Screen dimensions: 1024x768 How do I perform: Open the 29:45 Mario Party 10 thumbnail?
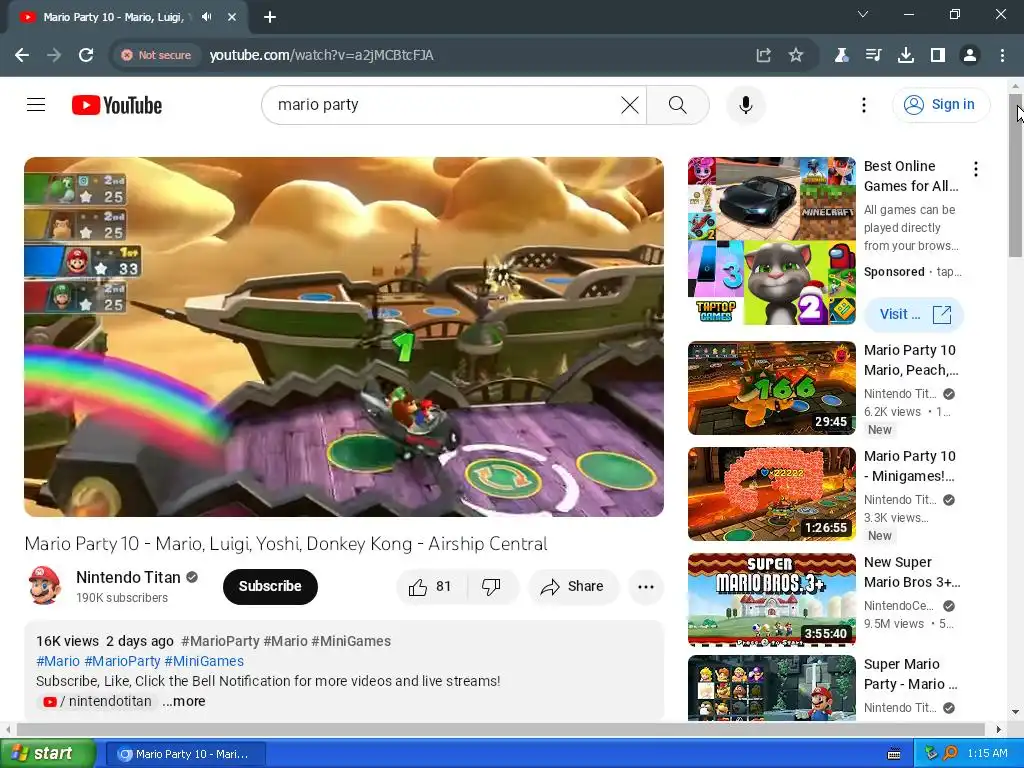tap(771, 387)
